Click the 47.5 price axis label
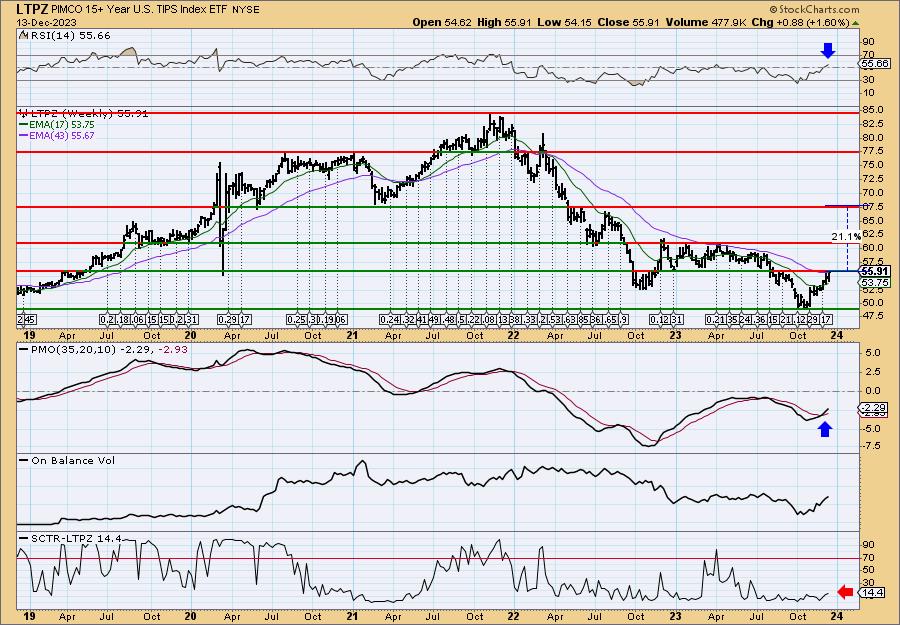 [x=874, y=316]
